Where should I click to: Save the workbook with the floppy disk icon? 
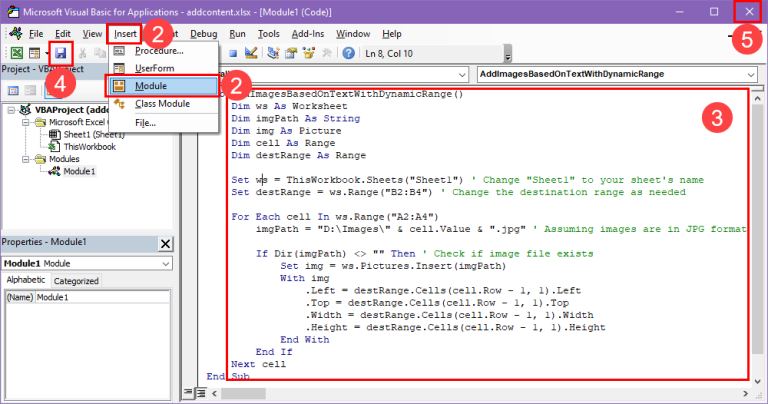pyautogui.click(x=61, y=53)
